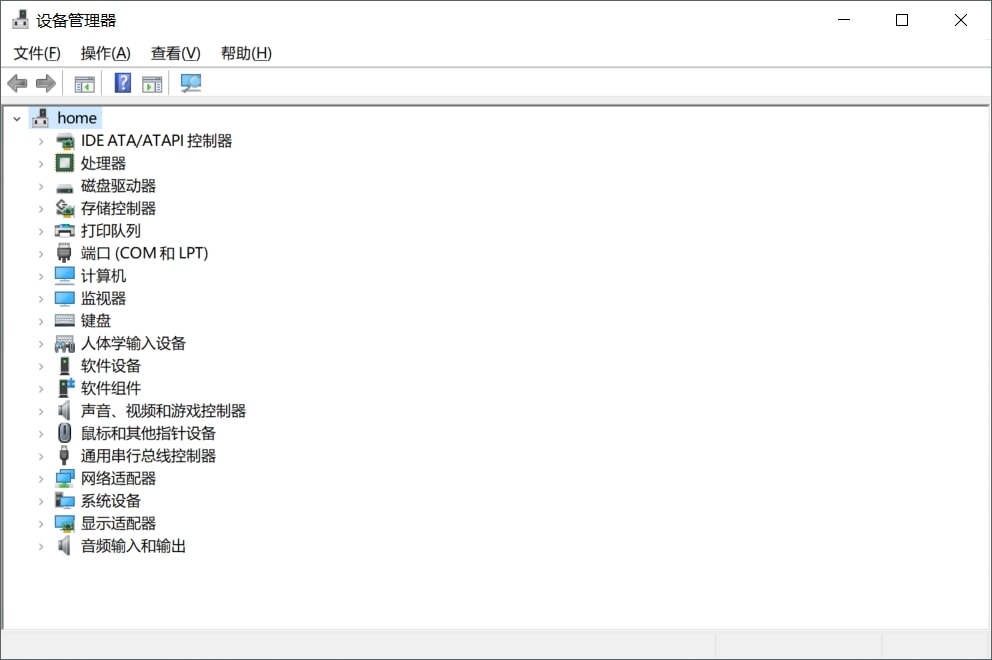Maximize the 设备管理器 window
The width and height of the screenshot is (992, 660).
tap(902, 20)
